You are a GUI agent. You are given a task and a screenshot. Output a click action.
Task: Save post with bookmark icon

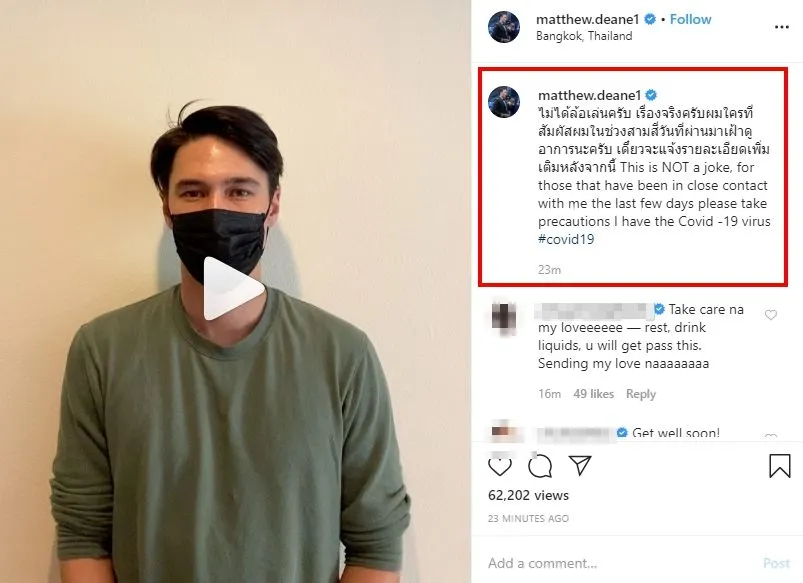pyautogui.click(x=780, y=466)
